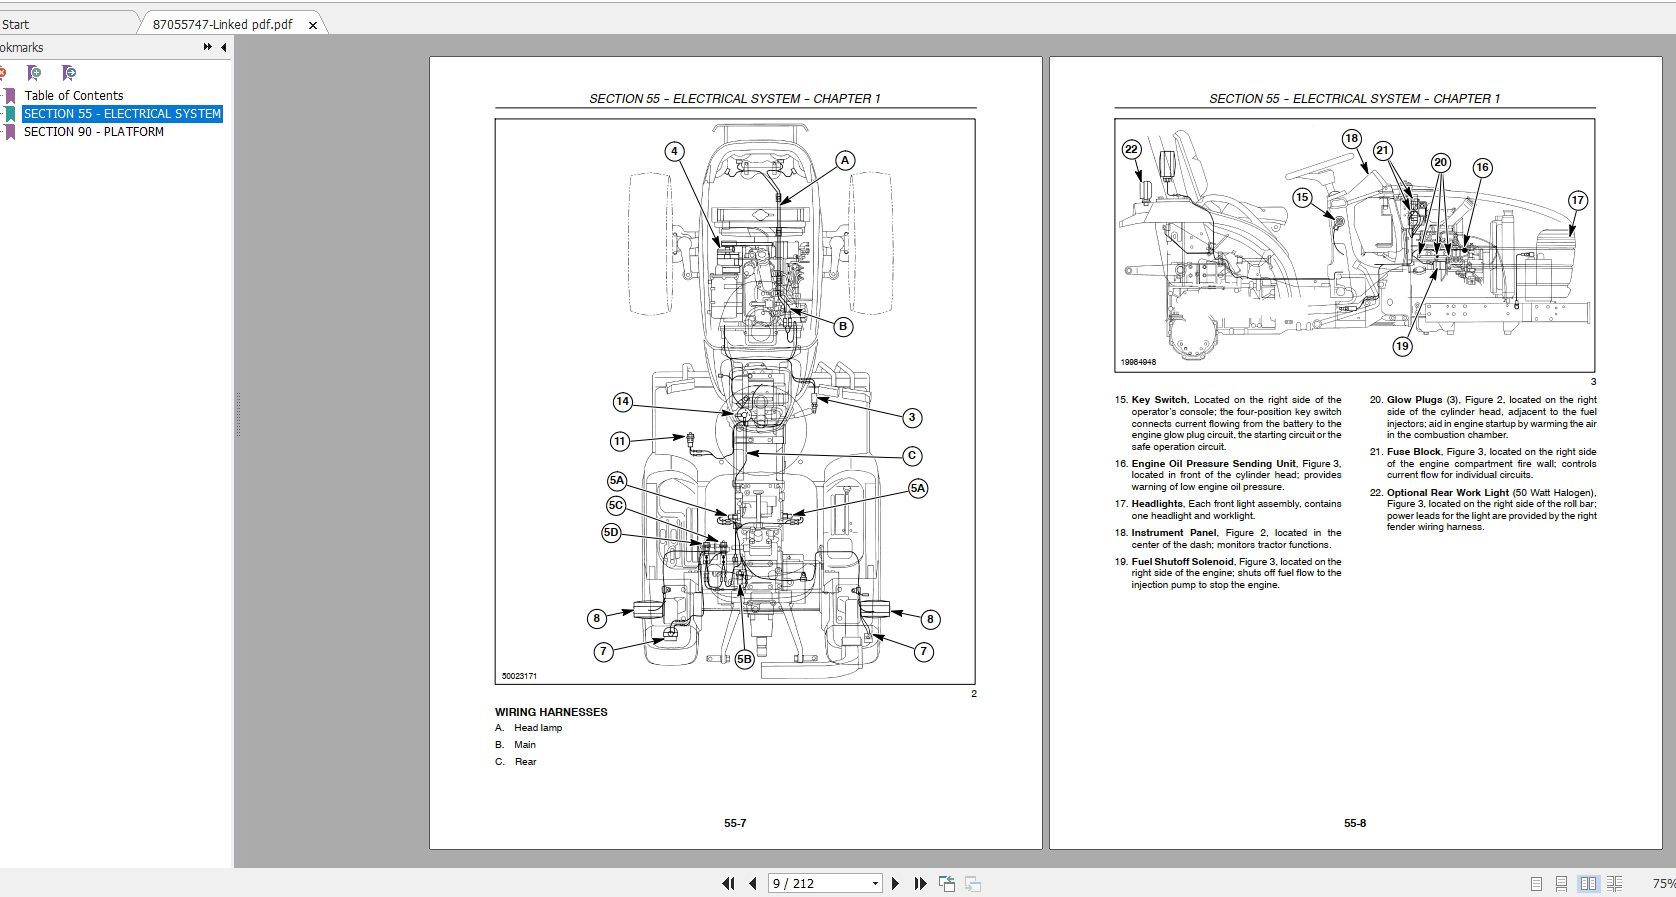Click item 15 Key Switch description

(x=1229, y=423)
